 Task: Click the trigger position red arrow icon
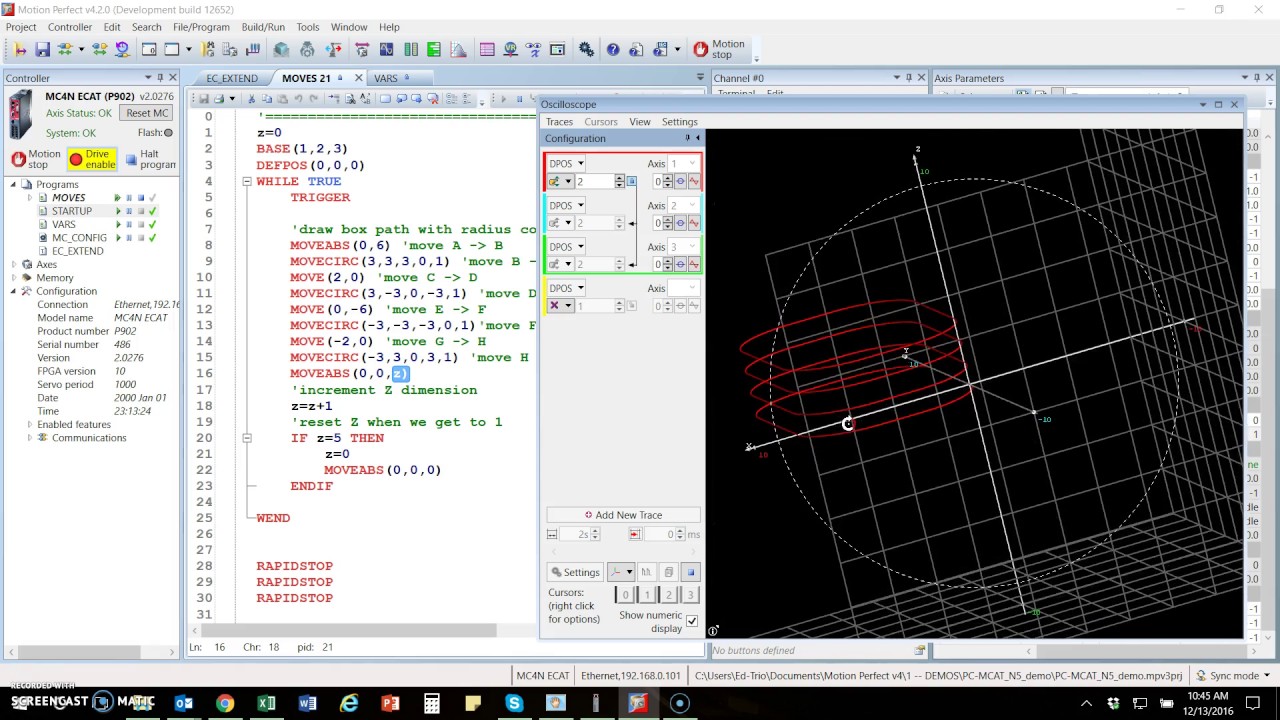(x=635, y=535)
